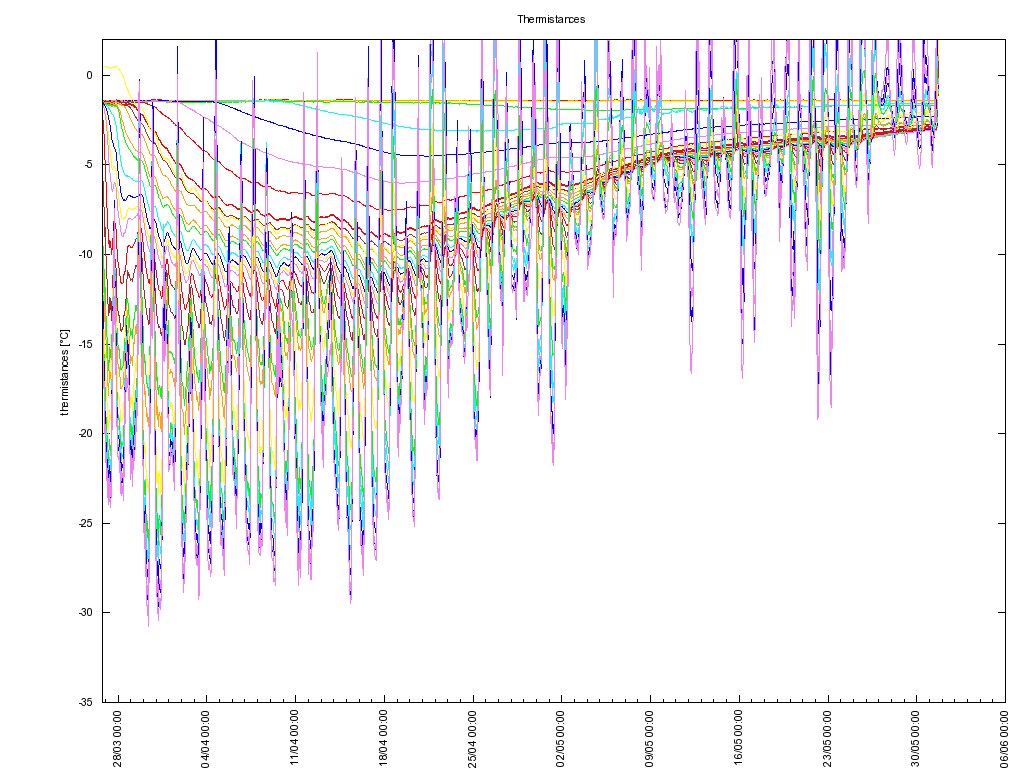Click the 0 label on y-axis
The width and height of the screenshot is (1024, 768).
(x=89, y=75)
